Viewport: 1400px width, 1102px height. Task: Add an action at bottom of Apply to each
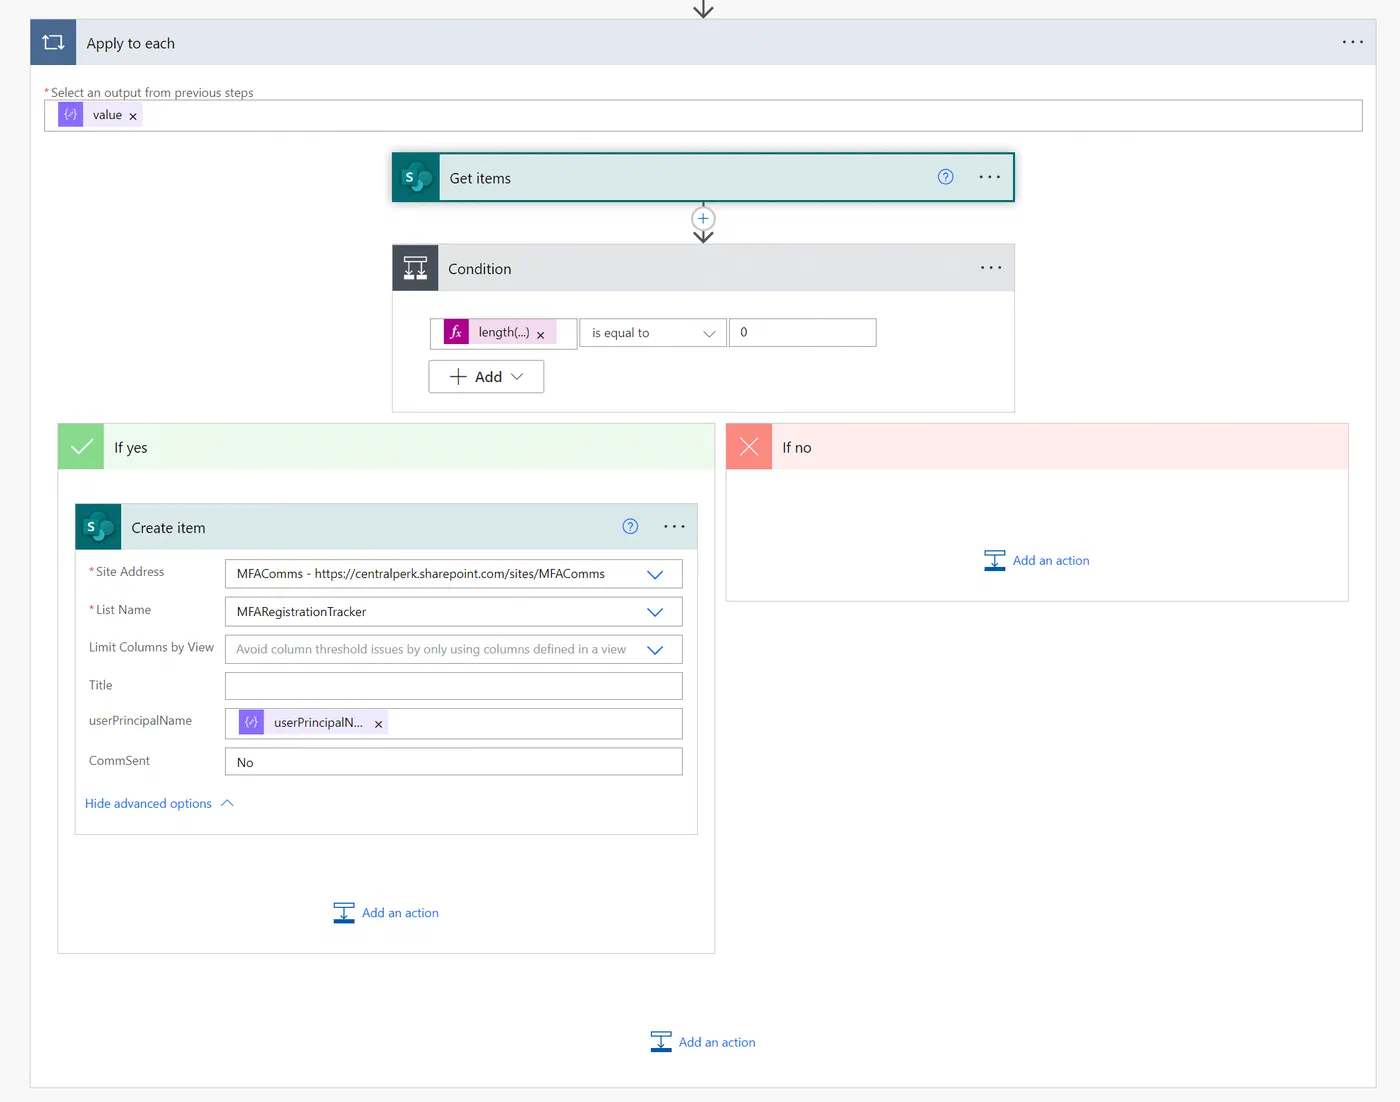(703, 1042)
